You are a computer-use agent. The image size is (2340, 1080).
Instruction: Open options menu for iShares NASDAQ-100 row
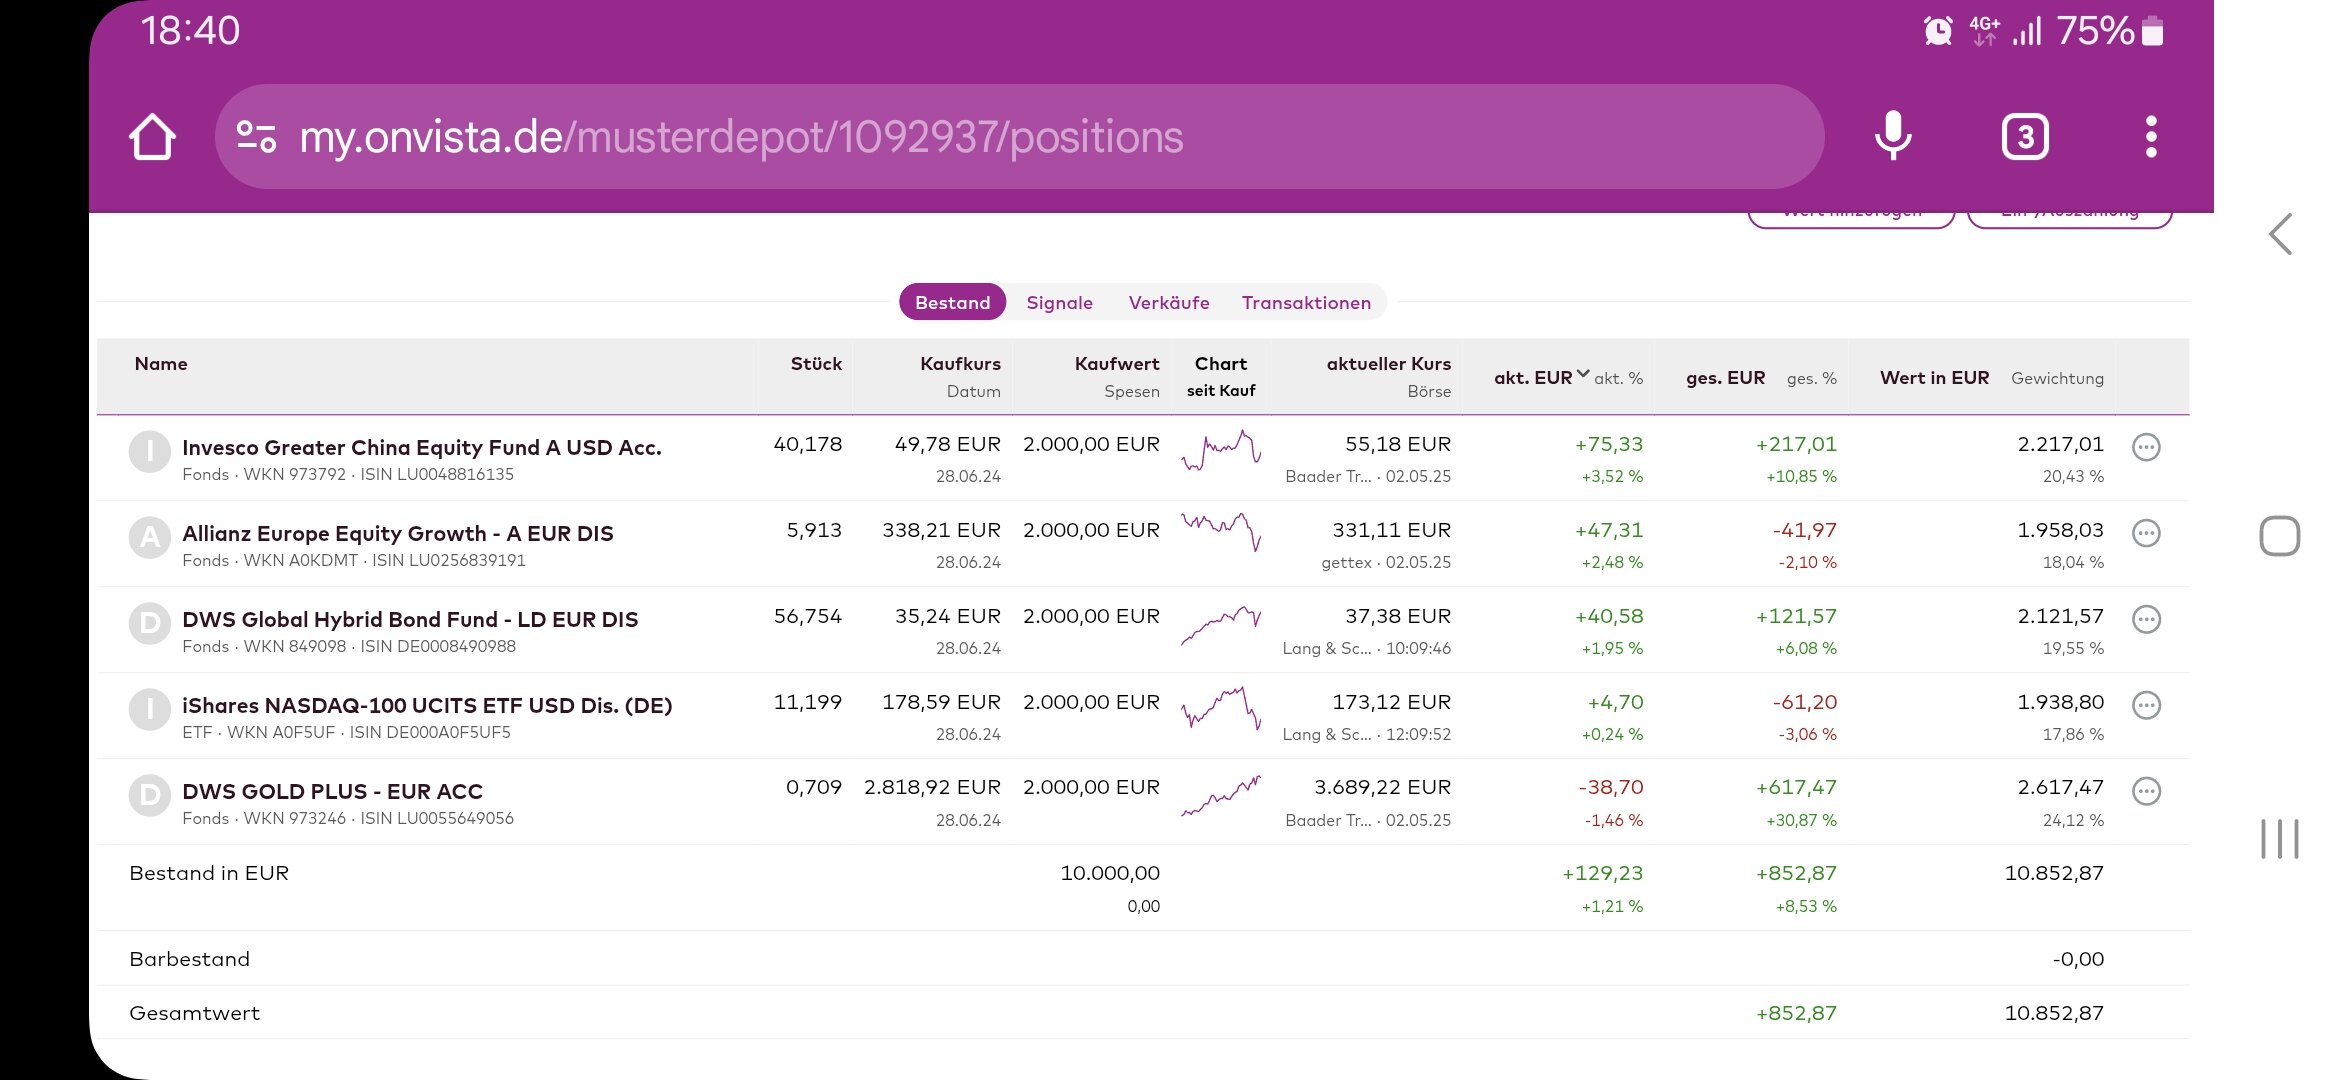click(x=2146, y=705)
